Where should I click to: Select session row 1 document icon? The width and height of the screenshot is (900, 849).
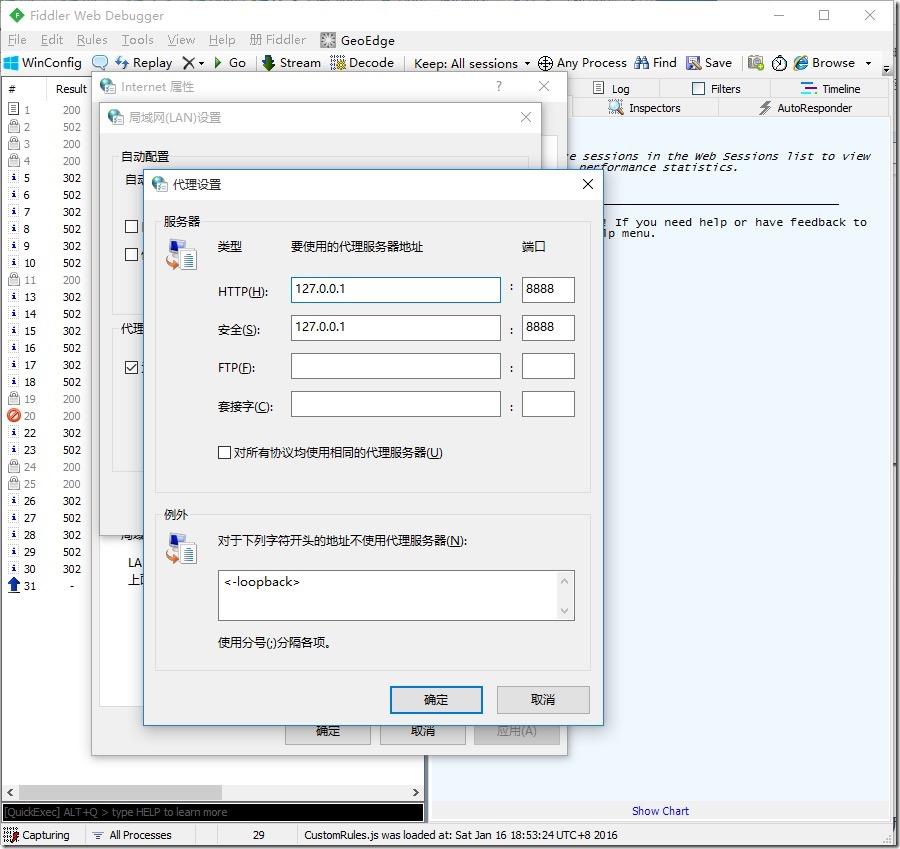coord(45,110)
